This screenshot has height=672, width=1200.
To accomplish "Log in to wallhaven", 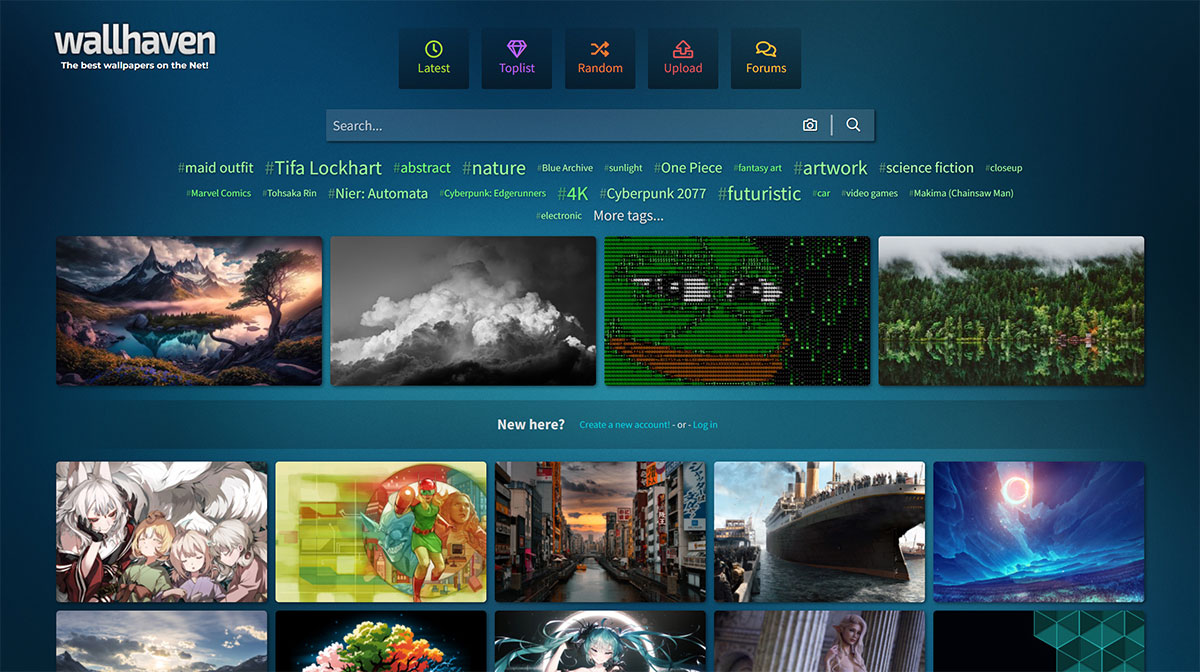I will [705, 424].
